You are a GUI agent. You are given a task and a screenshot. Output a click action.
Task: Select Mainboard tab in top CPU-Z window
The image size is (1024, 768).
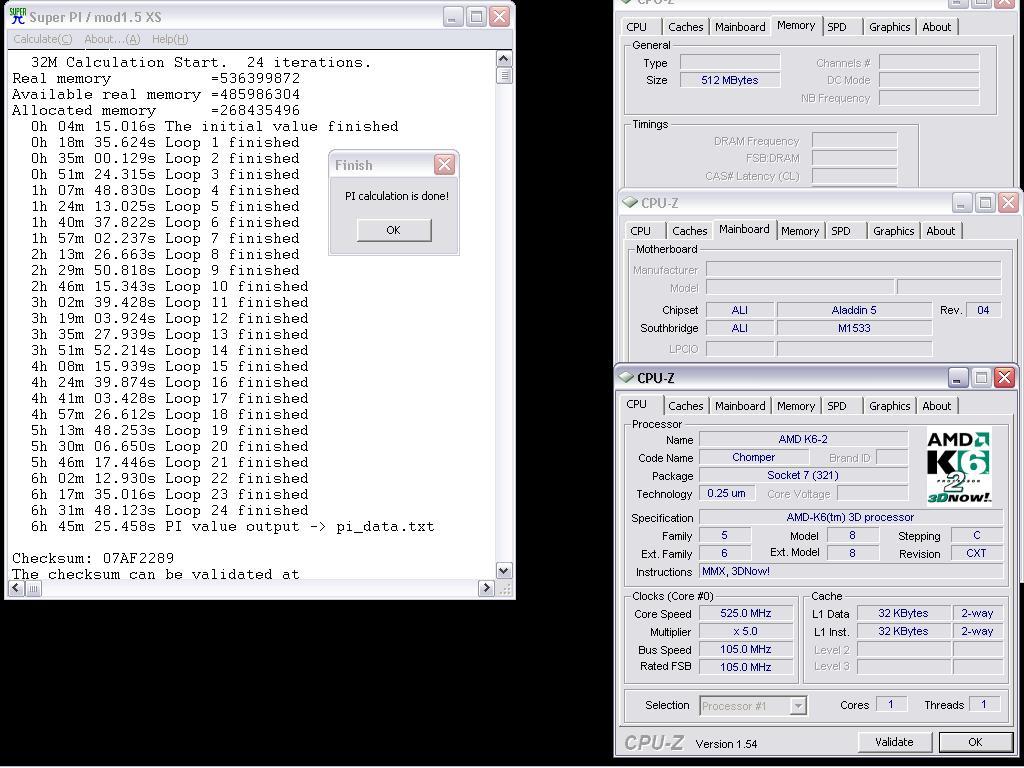tap(740, 27)
